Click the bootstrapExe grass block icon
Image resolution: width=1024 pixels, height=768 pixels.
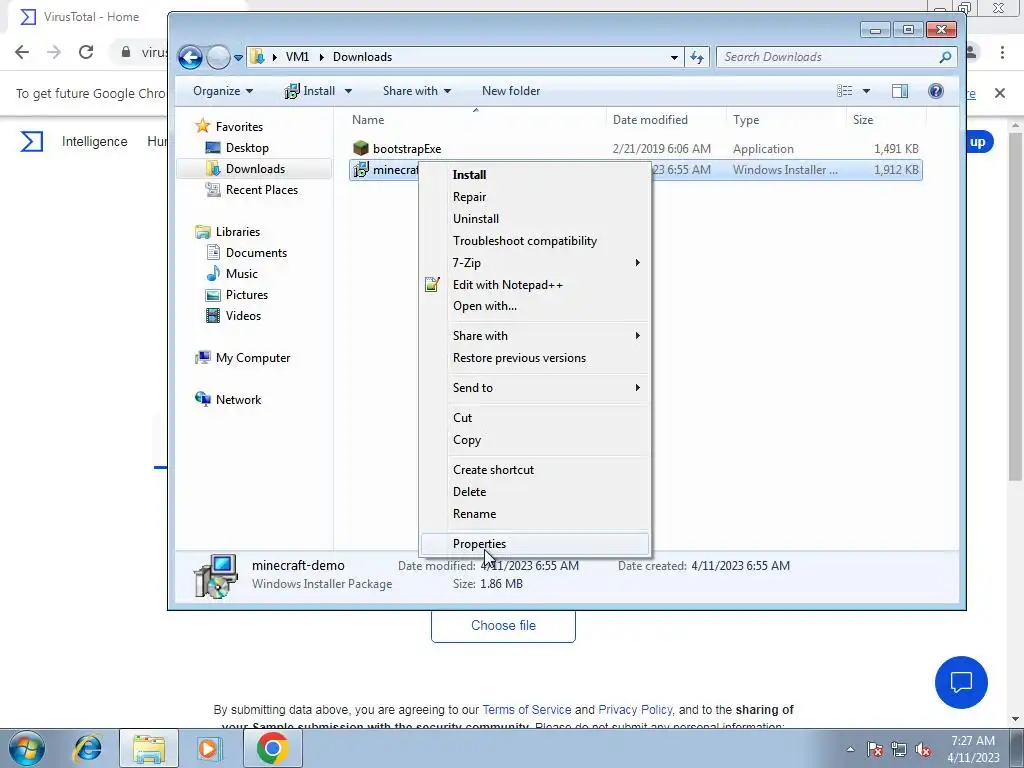(x=360, y=148)
